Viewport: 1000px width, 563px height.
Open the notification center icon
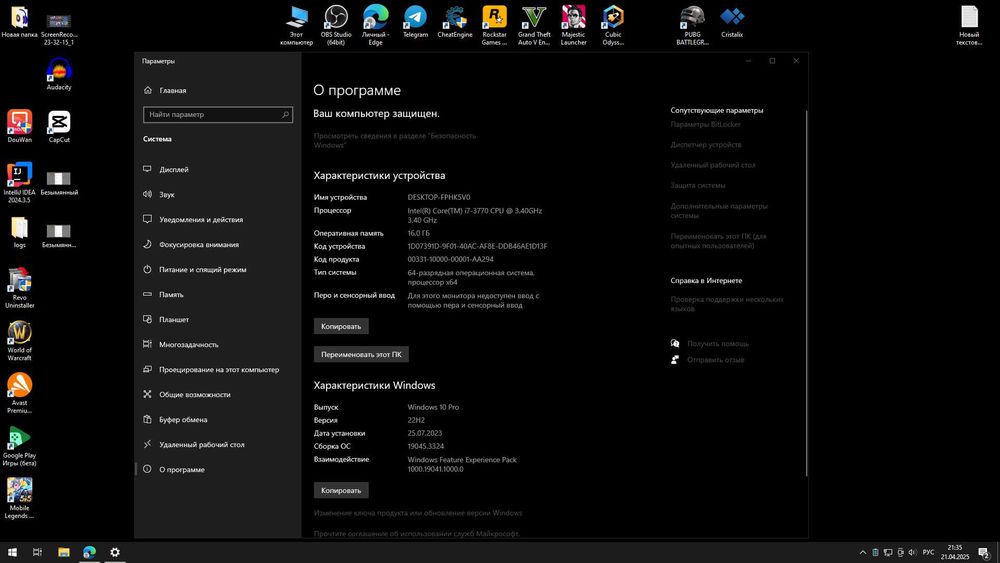983,552
